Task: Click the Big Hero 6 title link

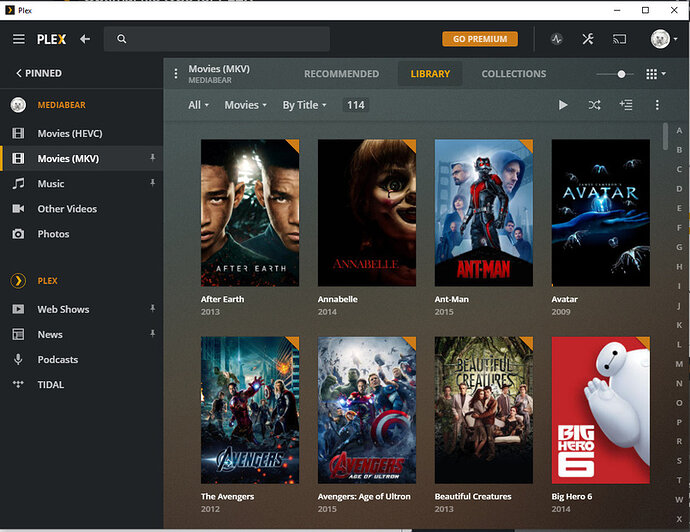Action: (572, 496)
